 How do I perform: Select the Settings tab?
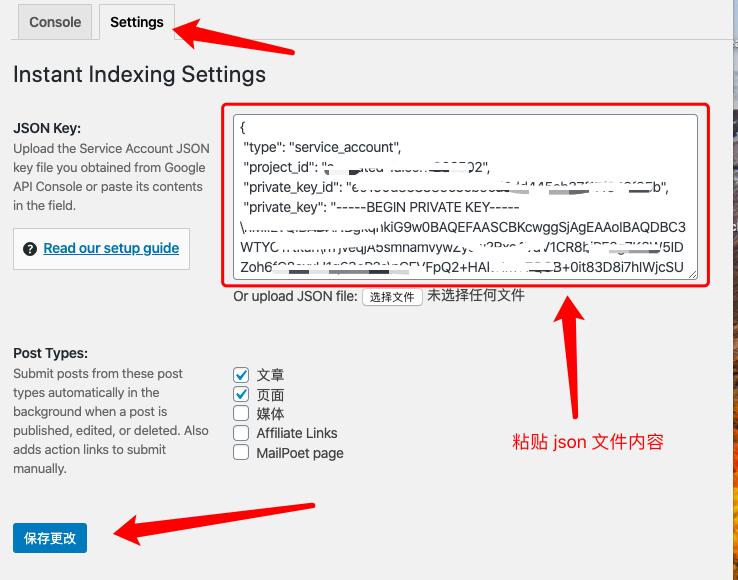click(136, 22)
